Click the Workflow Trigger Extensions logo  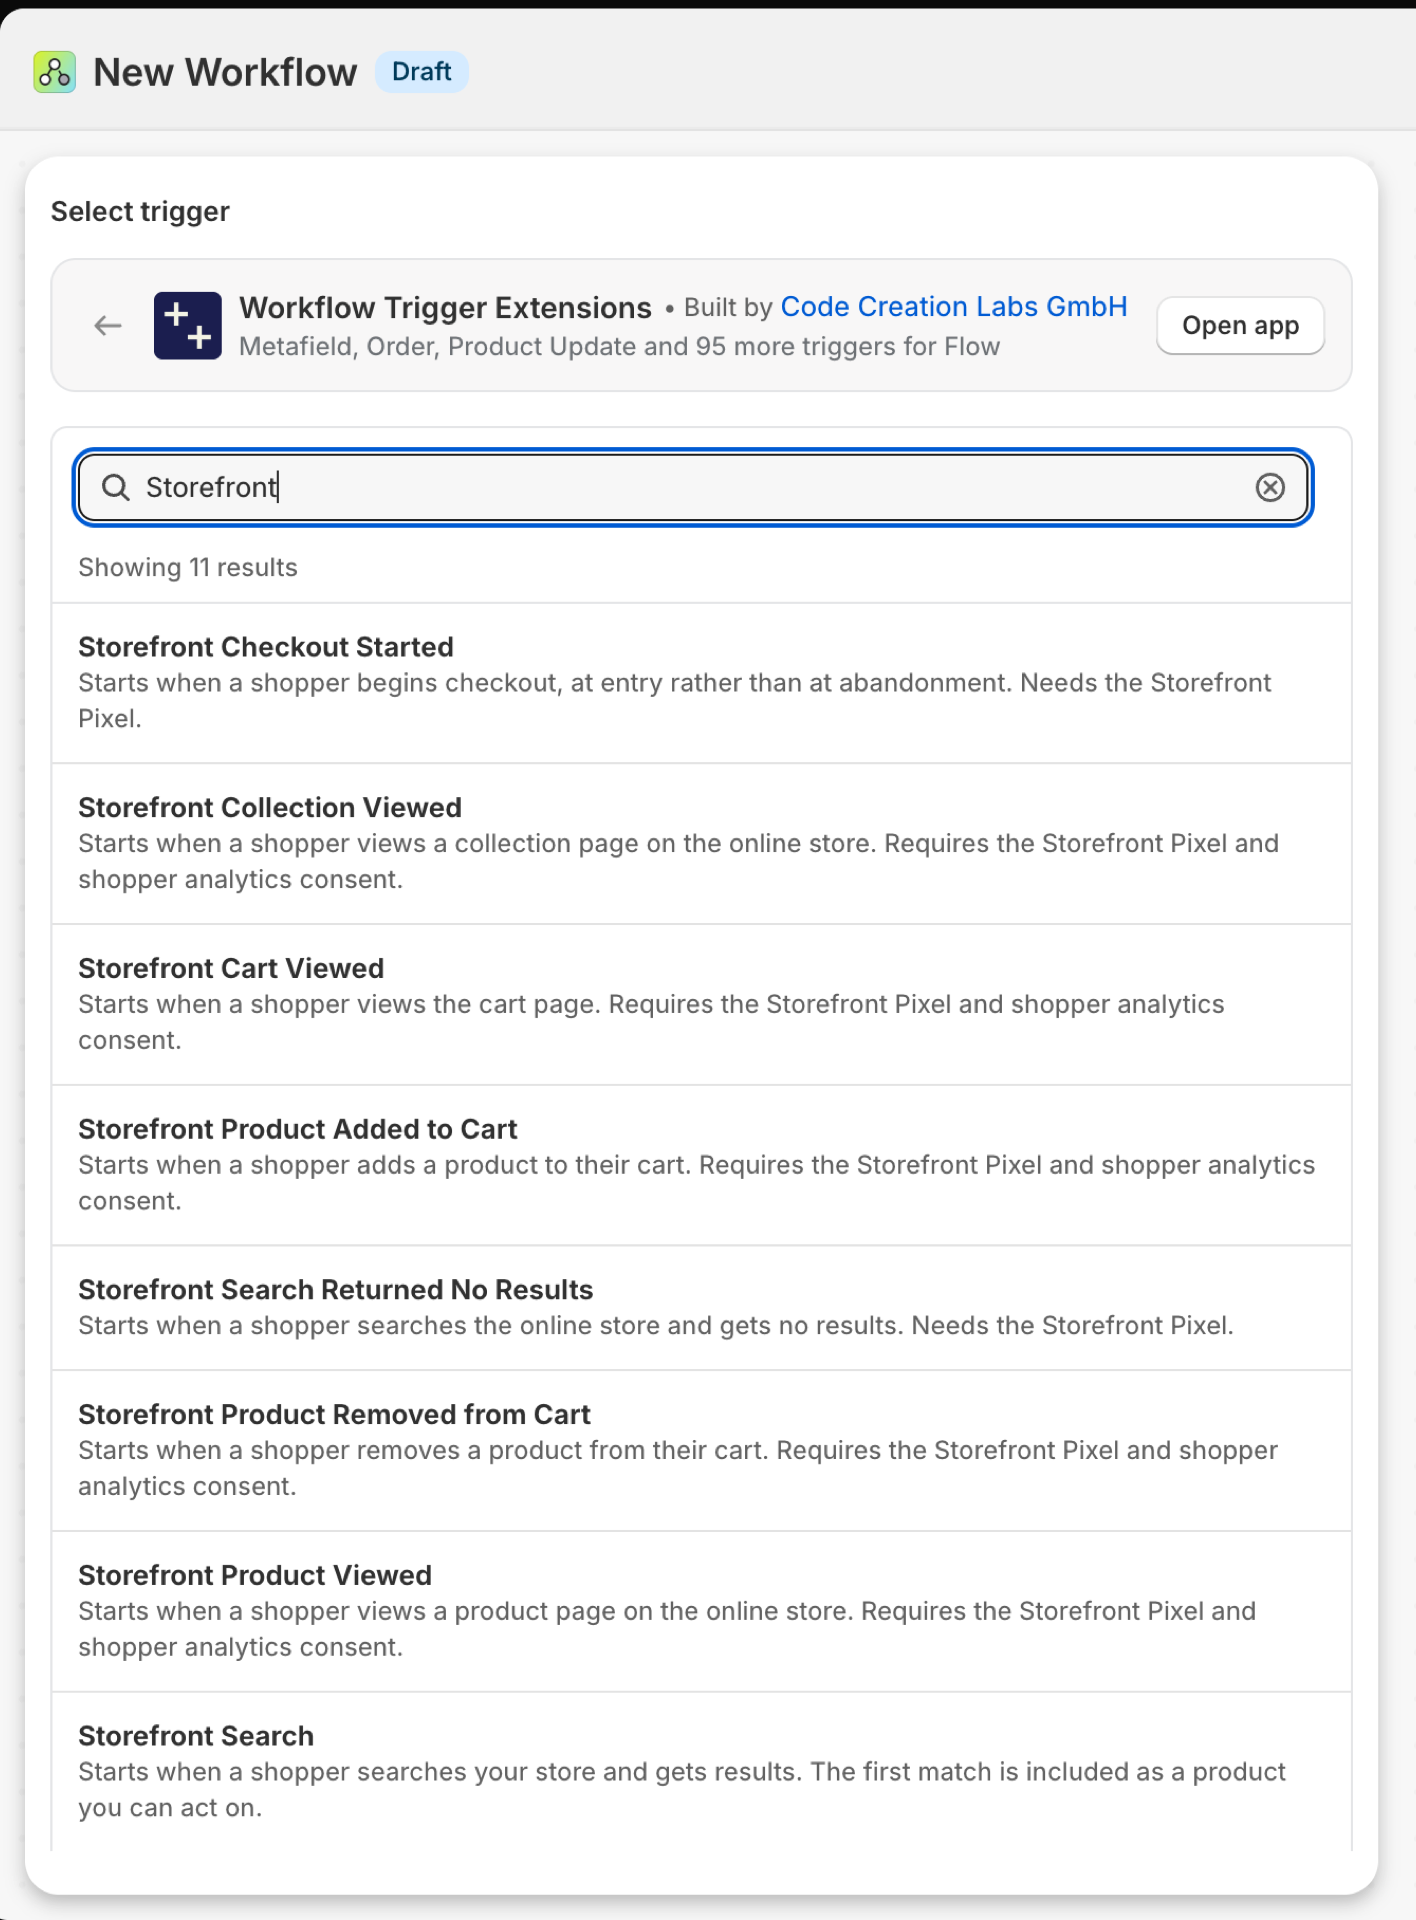point(188,326)
